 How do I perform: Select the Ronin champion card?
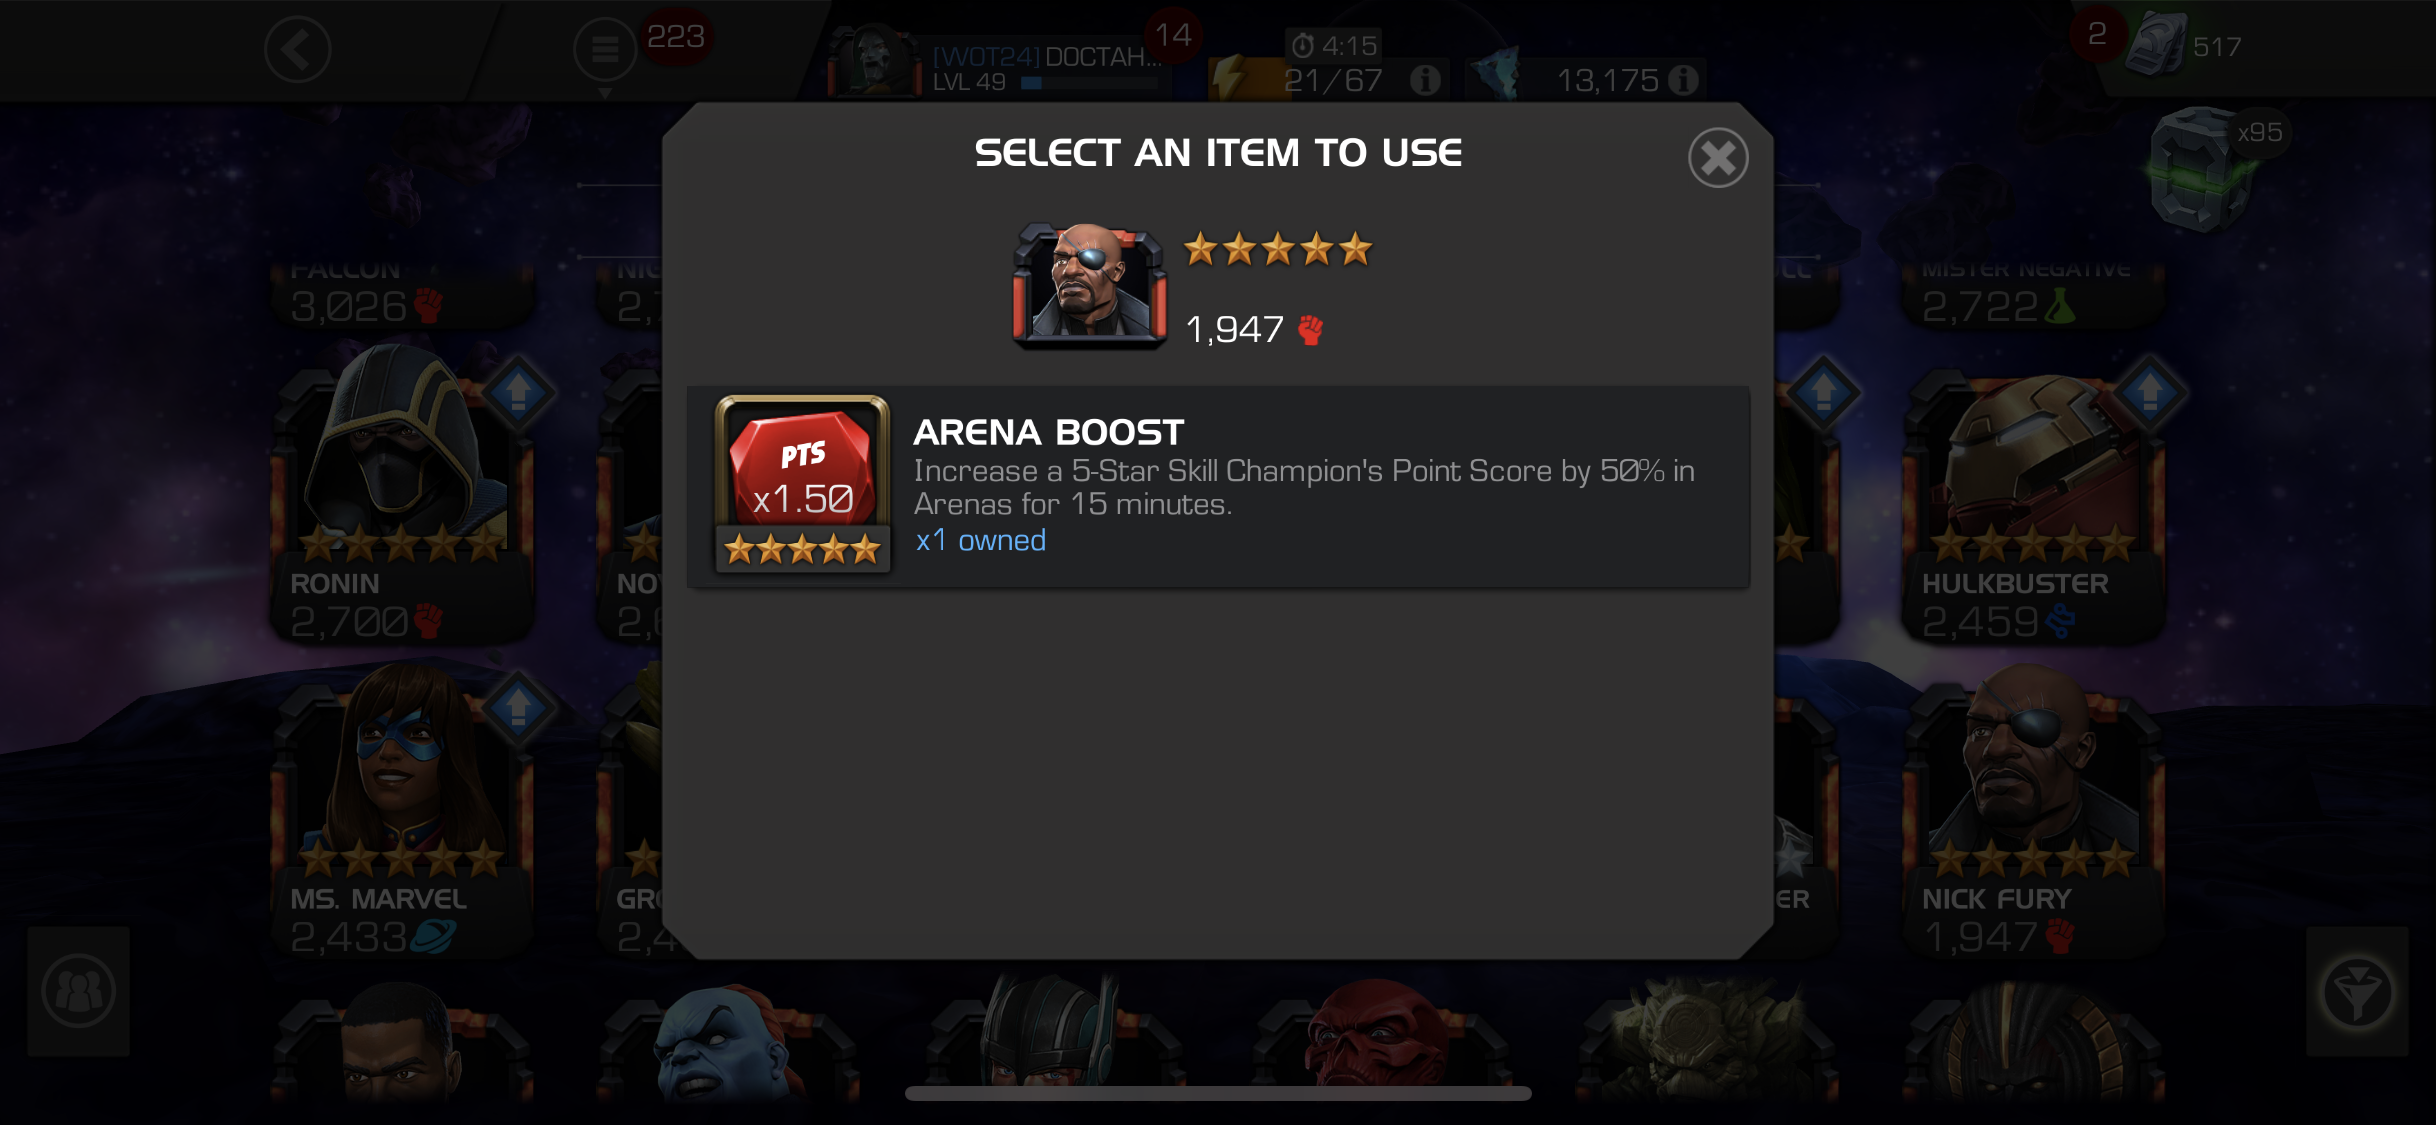coord(403,493)
